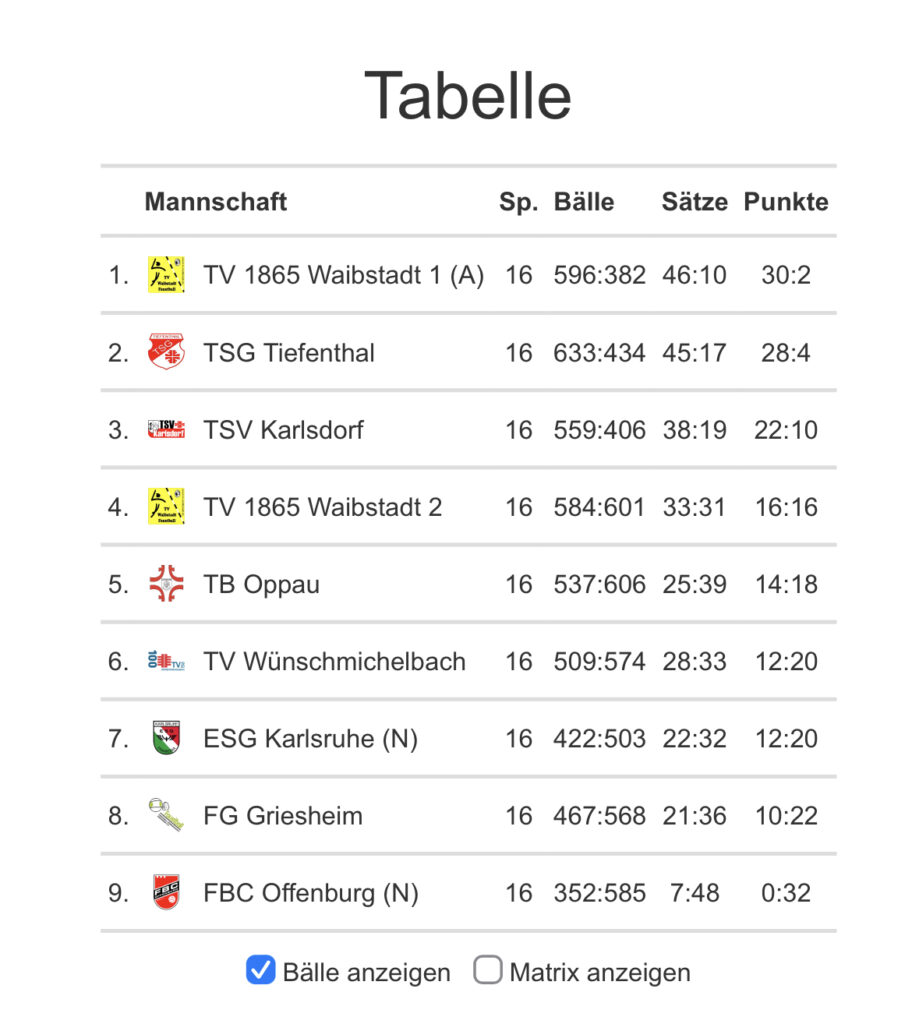Click the TV 1865 Waibstadt 1 logo

pos(166,274)
